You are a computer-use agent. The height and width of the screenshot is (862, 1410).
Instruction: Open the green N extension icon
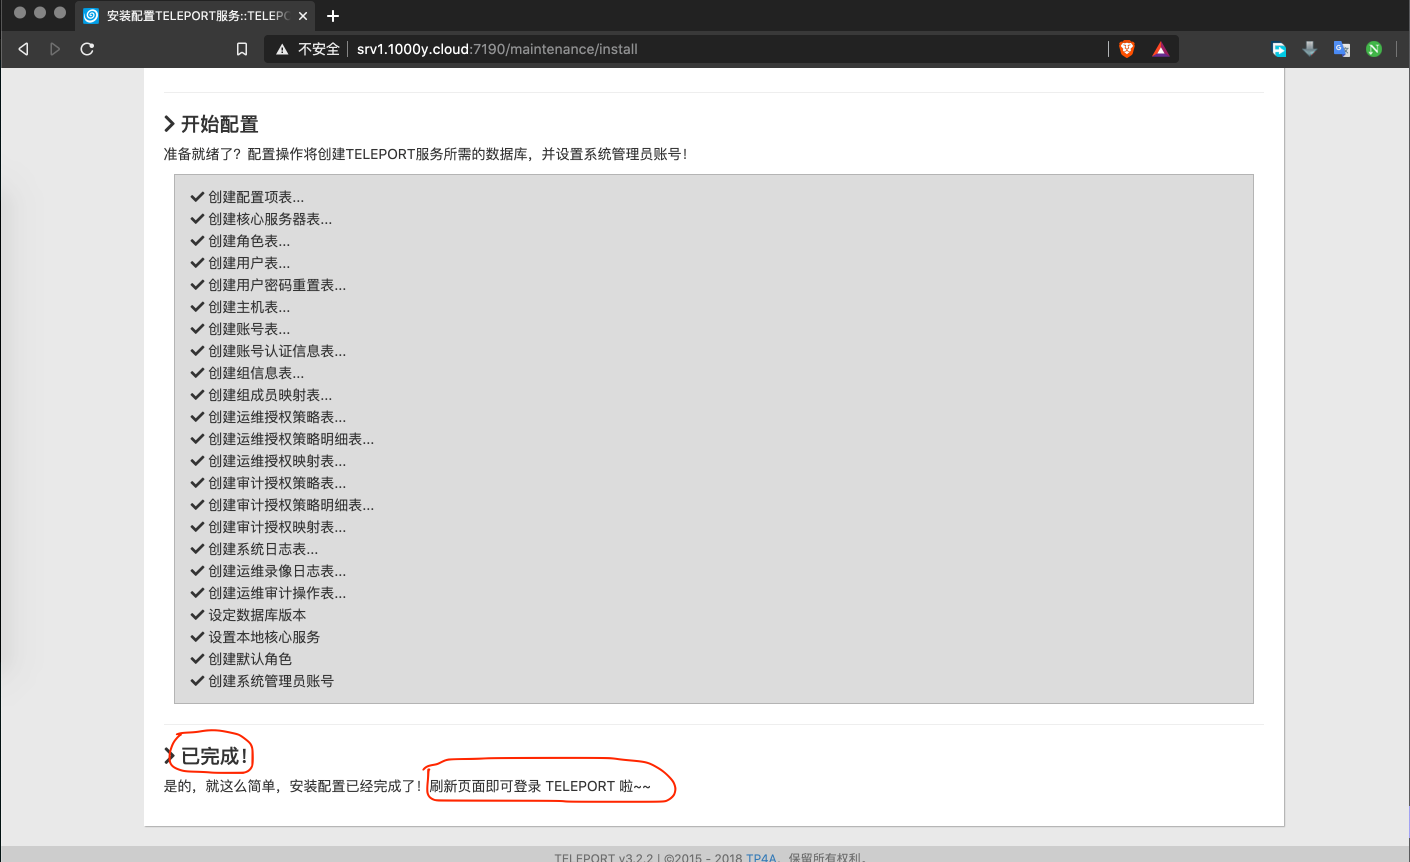pos(1374,49)
